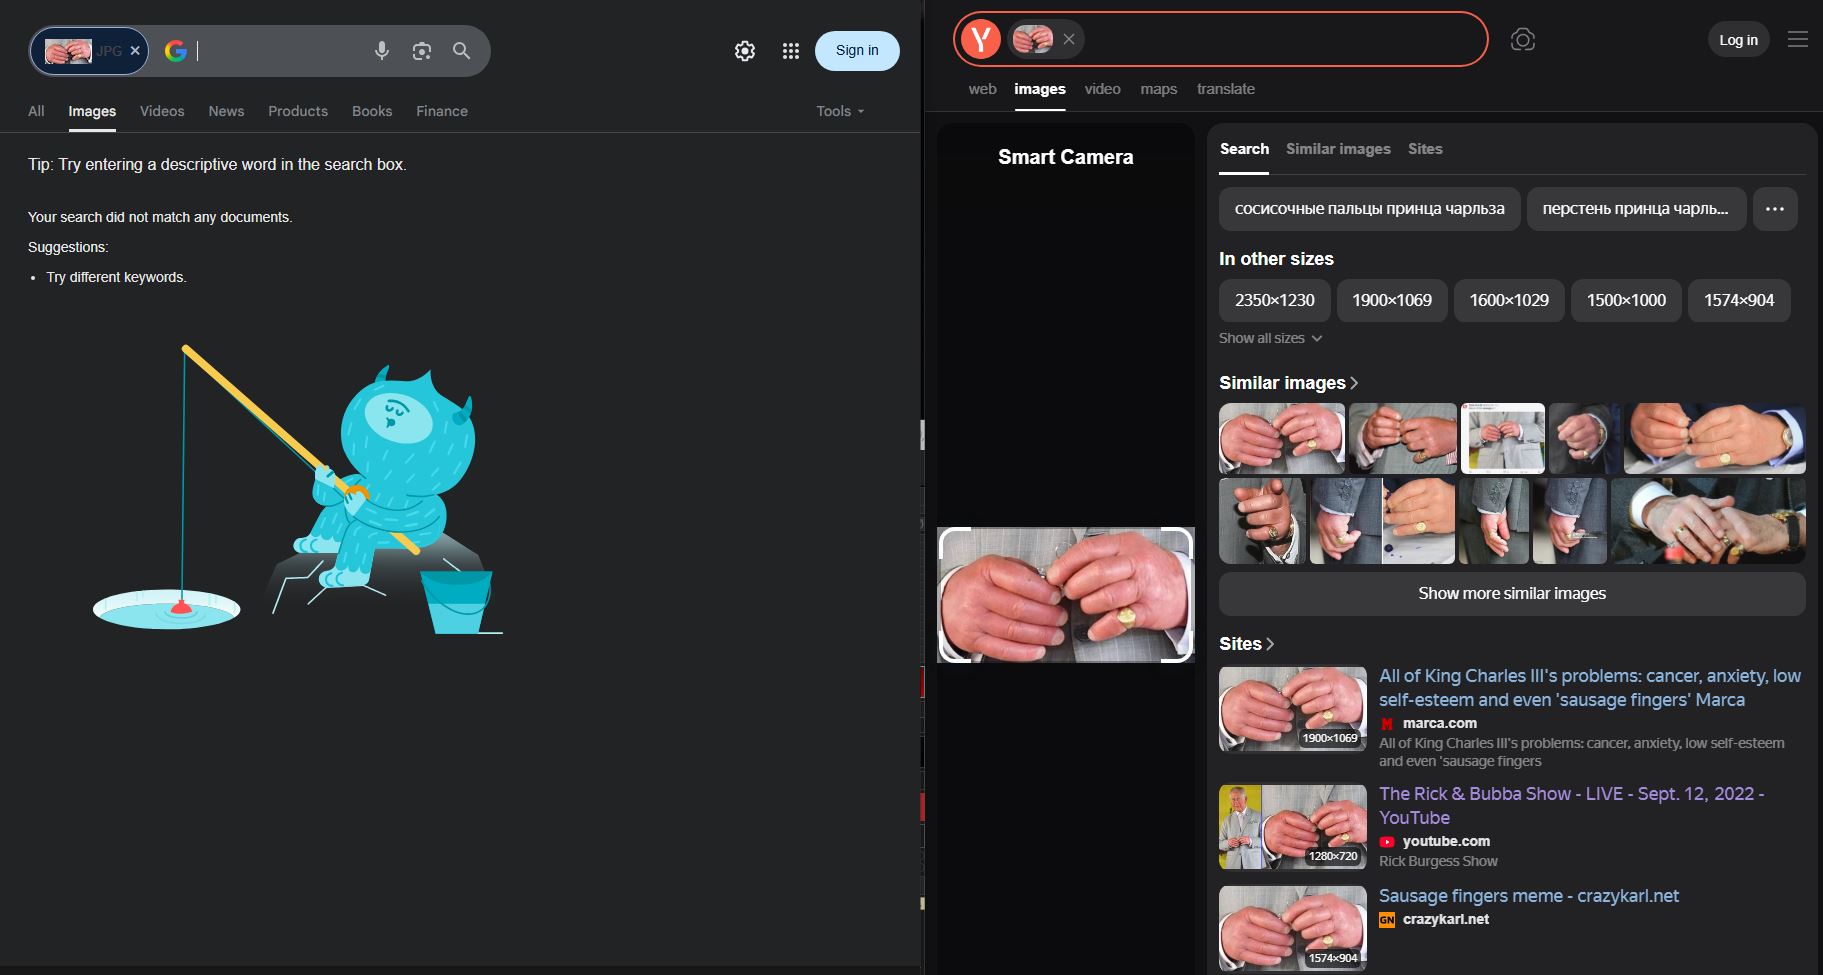
Task: Click the 'сосисочные пальцы принца чарльза' tag
Action: pos(1369,209)
